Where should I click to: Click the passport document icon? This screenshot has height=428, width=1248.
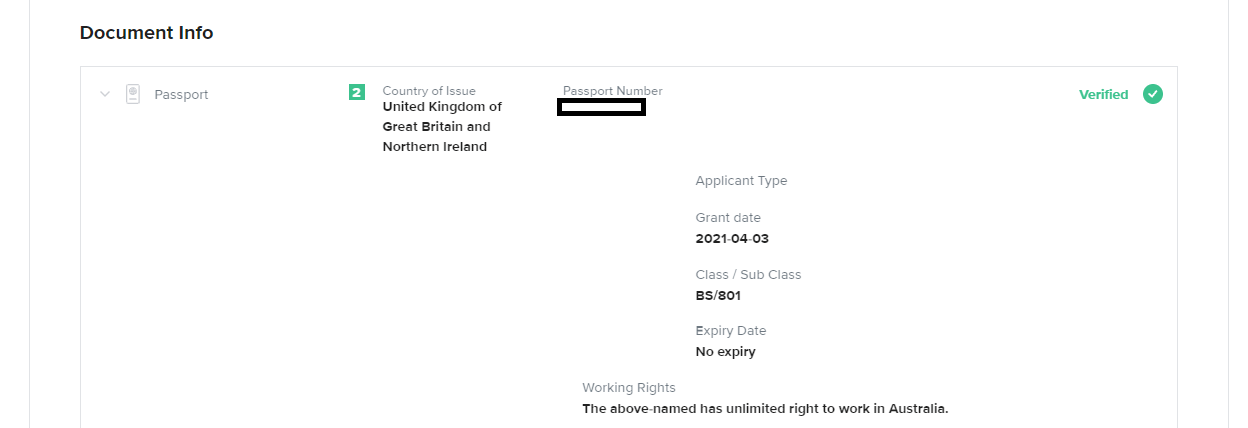[x=133, y=94]
